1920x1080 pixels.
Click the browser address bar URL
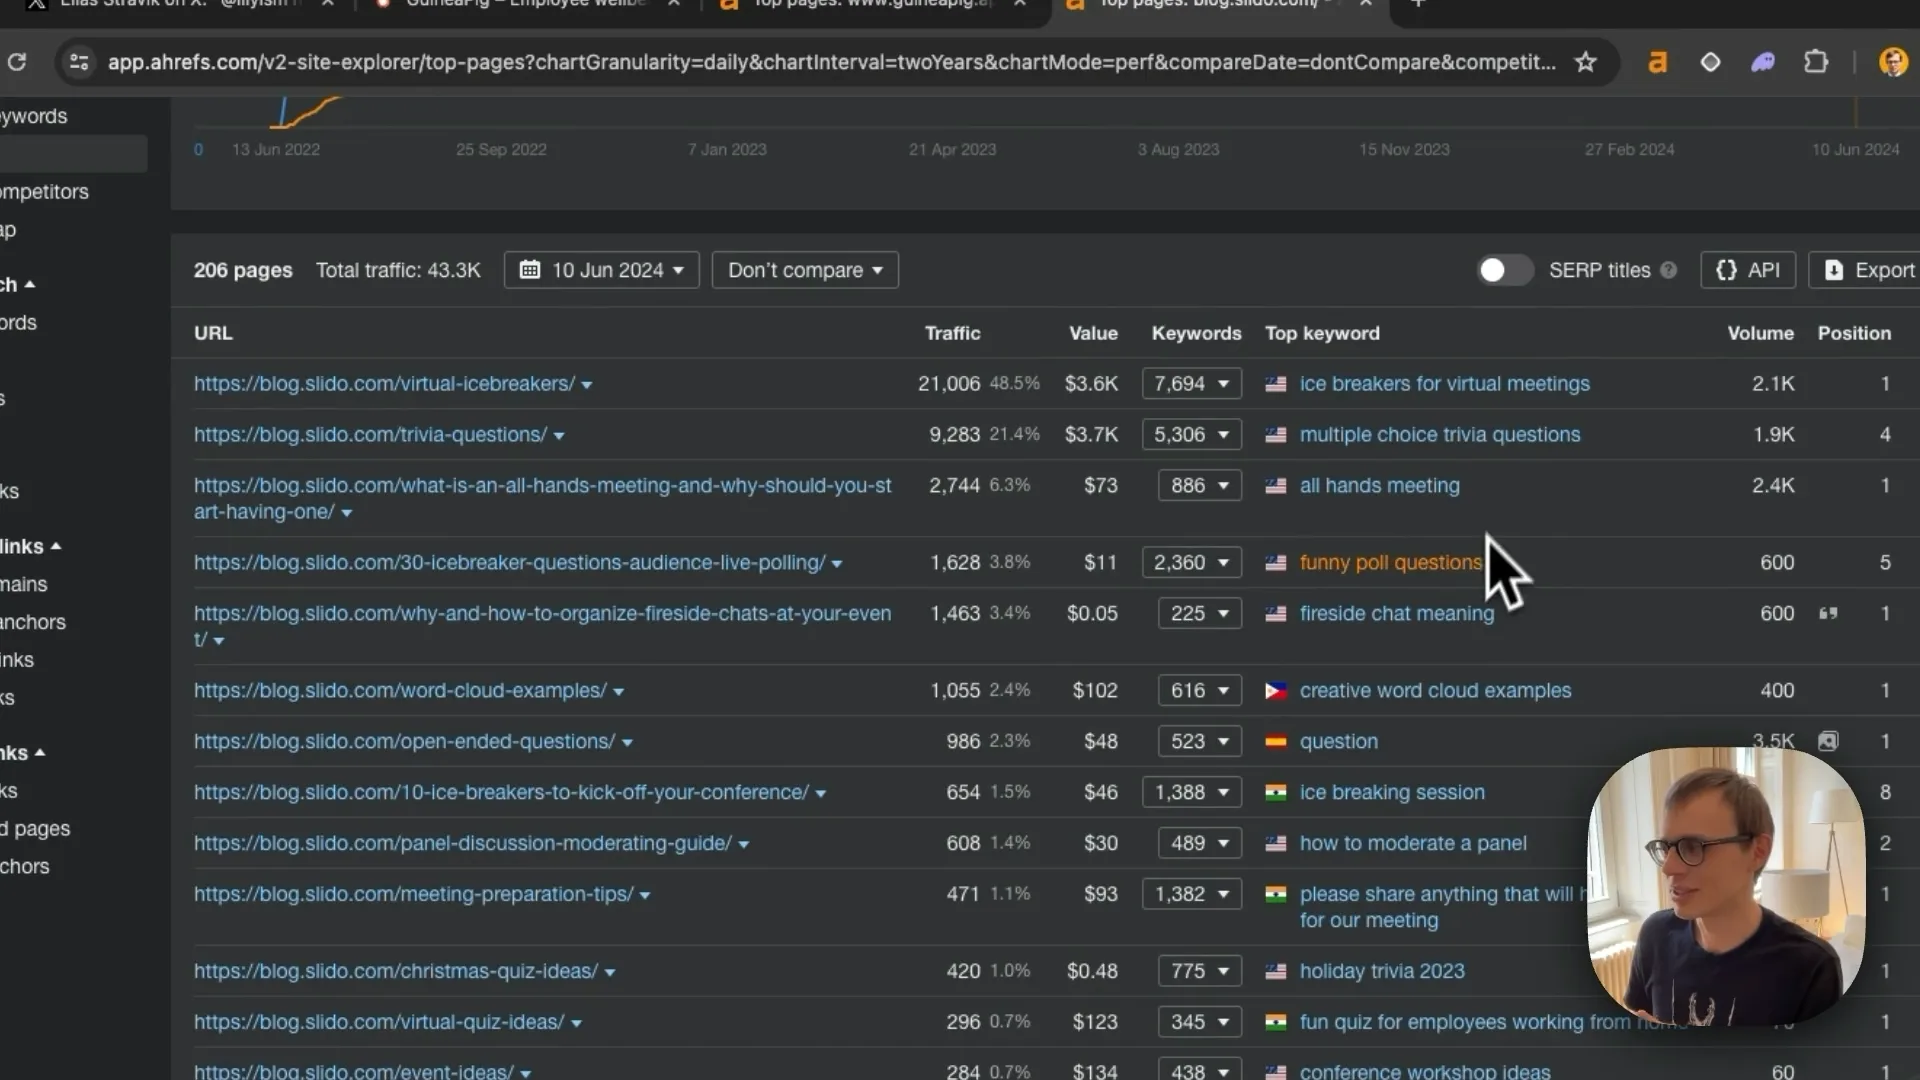click(831, 62)
